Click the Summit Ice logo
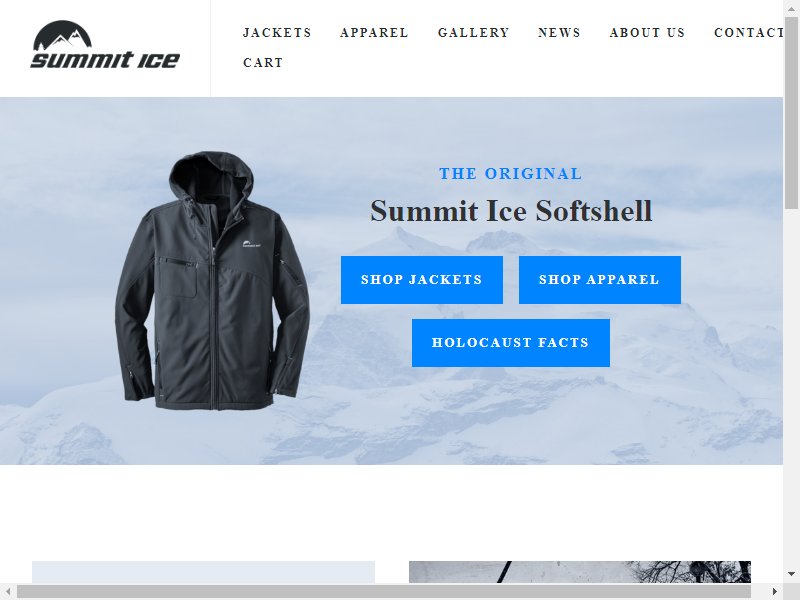 coord(105,44)
